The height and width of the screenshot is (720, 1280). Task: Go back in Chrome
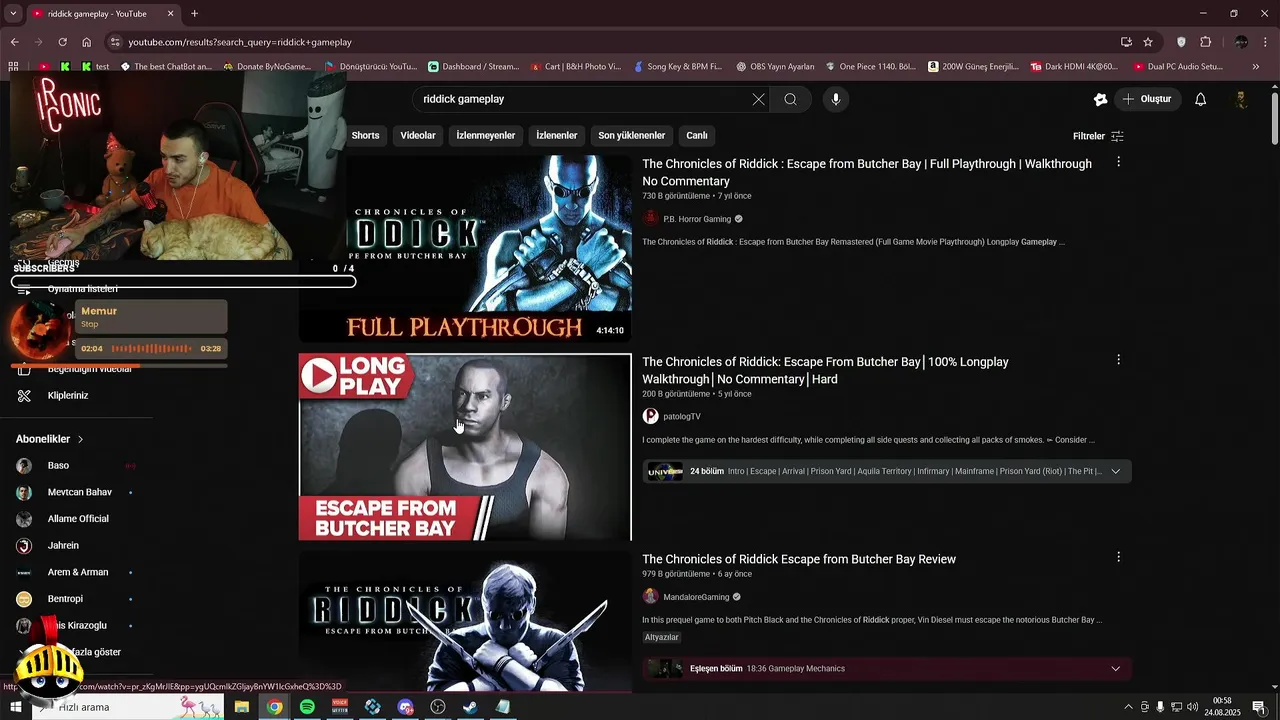pos(14,42)
